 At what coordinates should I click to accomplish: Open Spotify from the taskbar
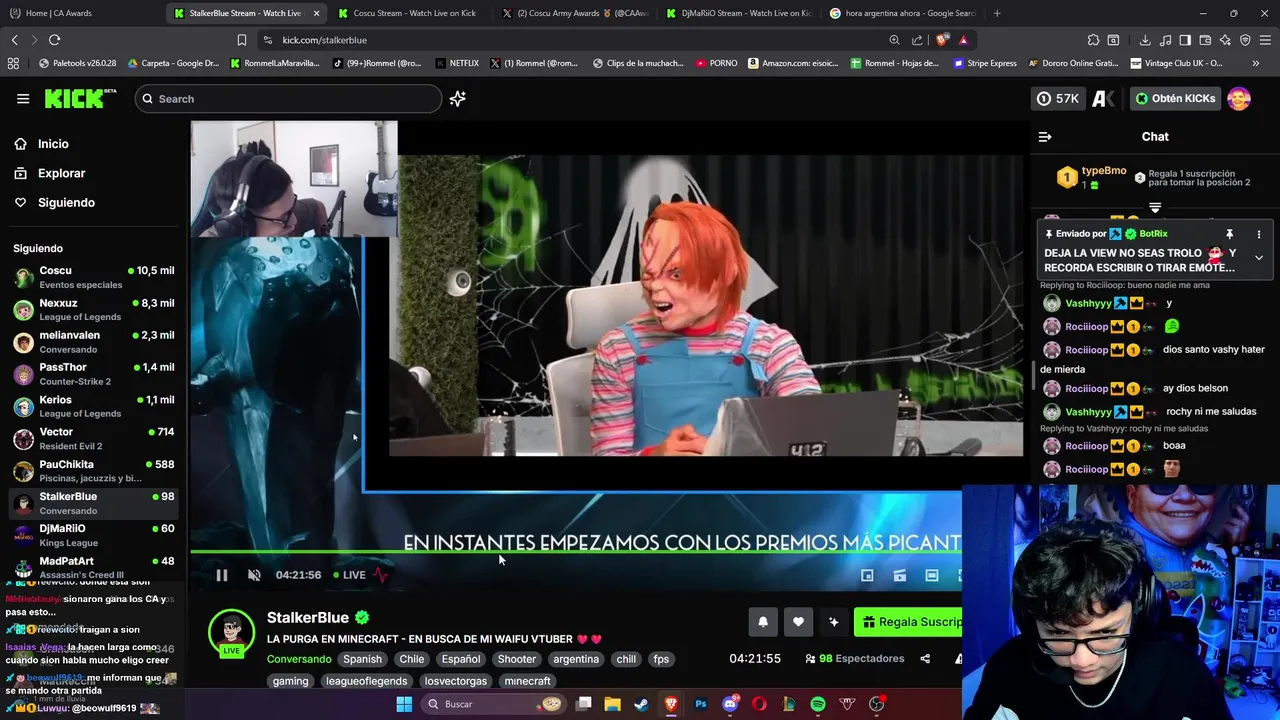[818, 704]
